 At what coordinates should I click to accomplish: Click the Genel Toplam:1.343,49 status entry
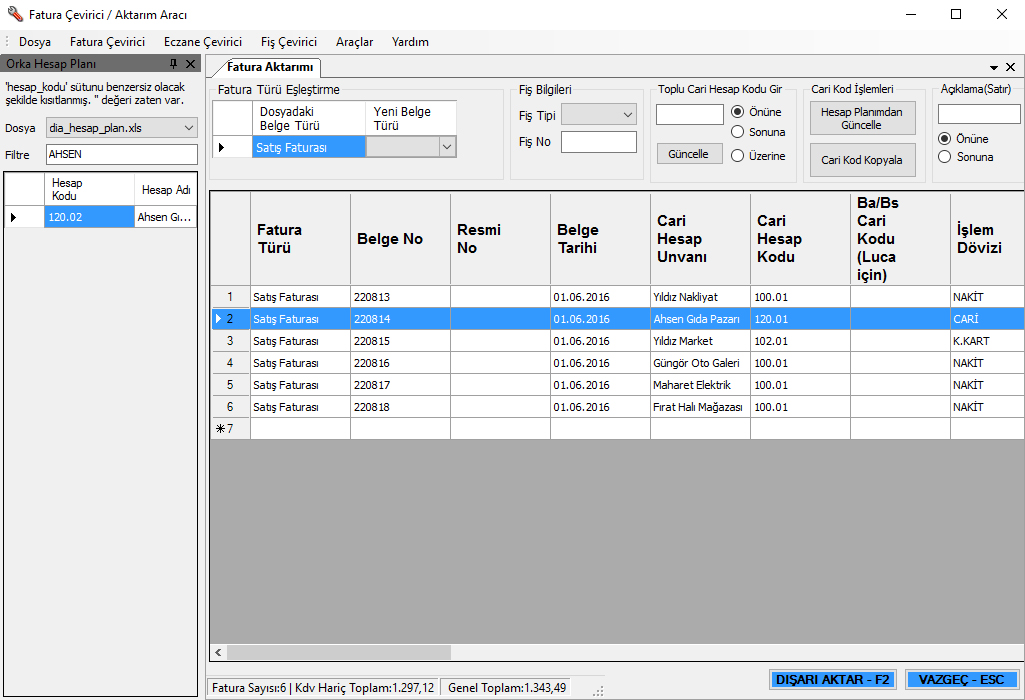click(x=507, y=688)
